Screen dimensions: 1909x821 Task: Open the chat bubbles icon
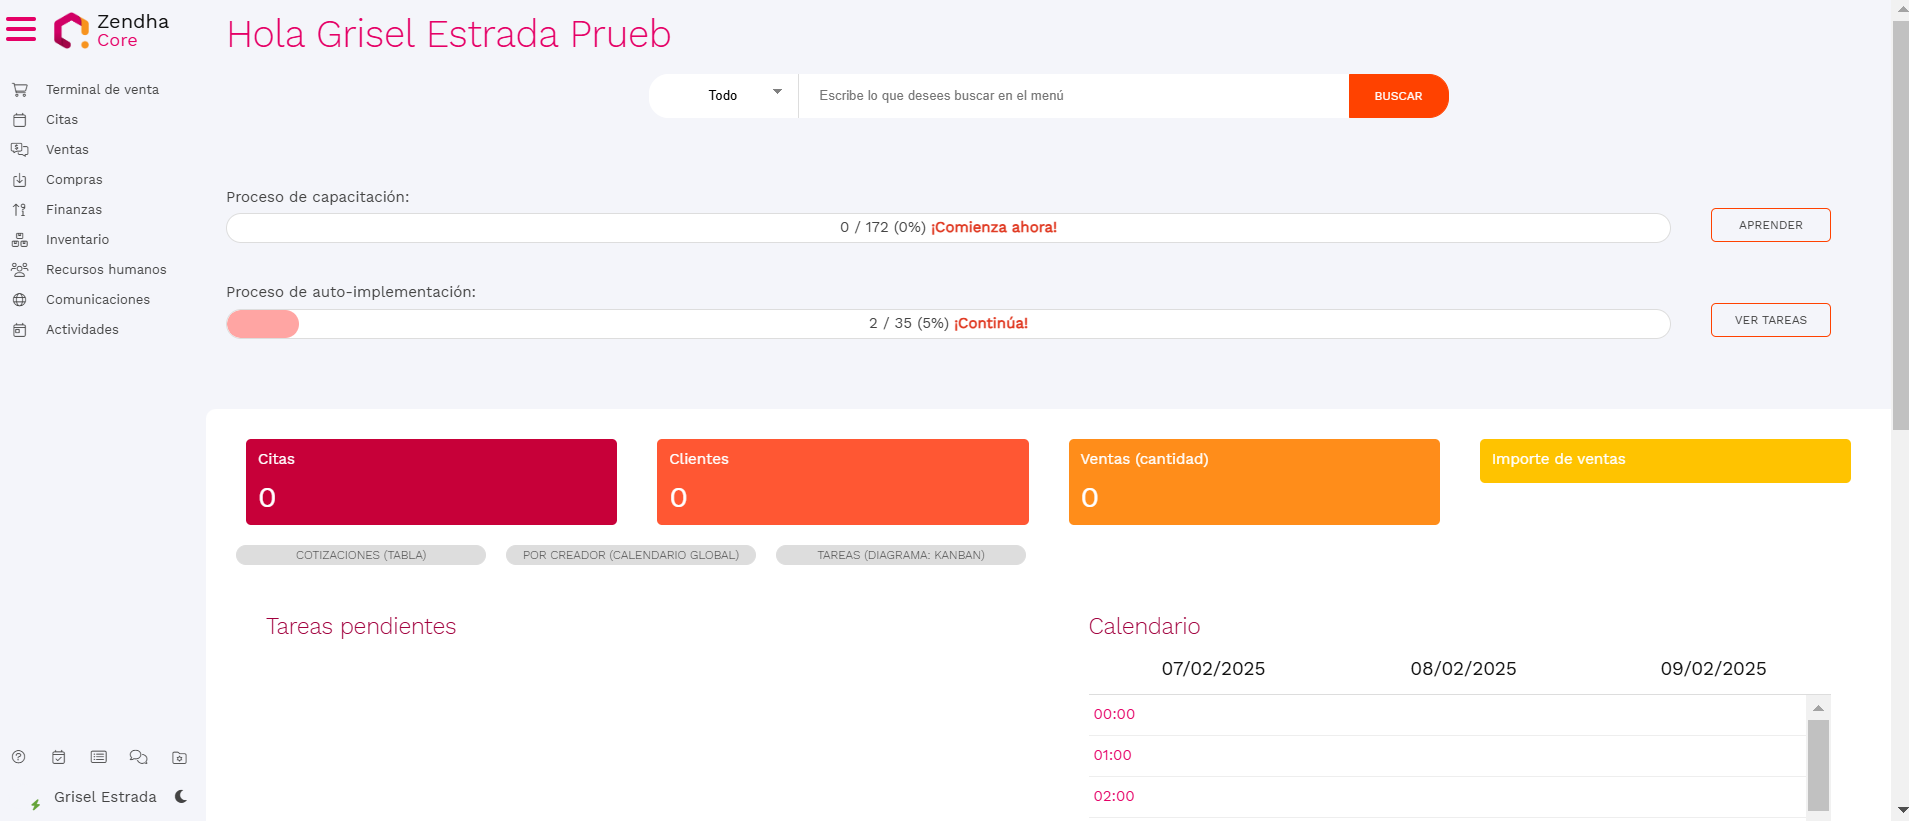pyautogui.click(x=139, y=757)
